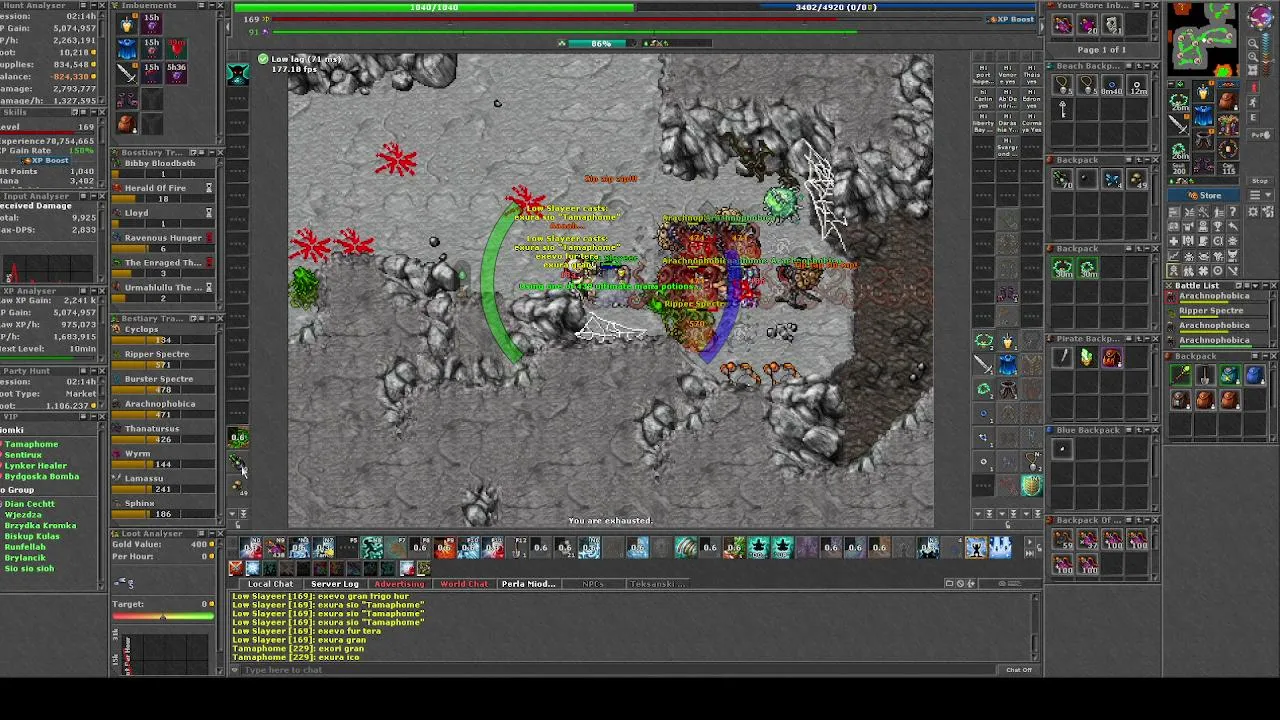Select the item timed 8m40 in Beach Backpack
The image size is (1280, 720).
pos(1112,86)
